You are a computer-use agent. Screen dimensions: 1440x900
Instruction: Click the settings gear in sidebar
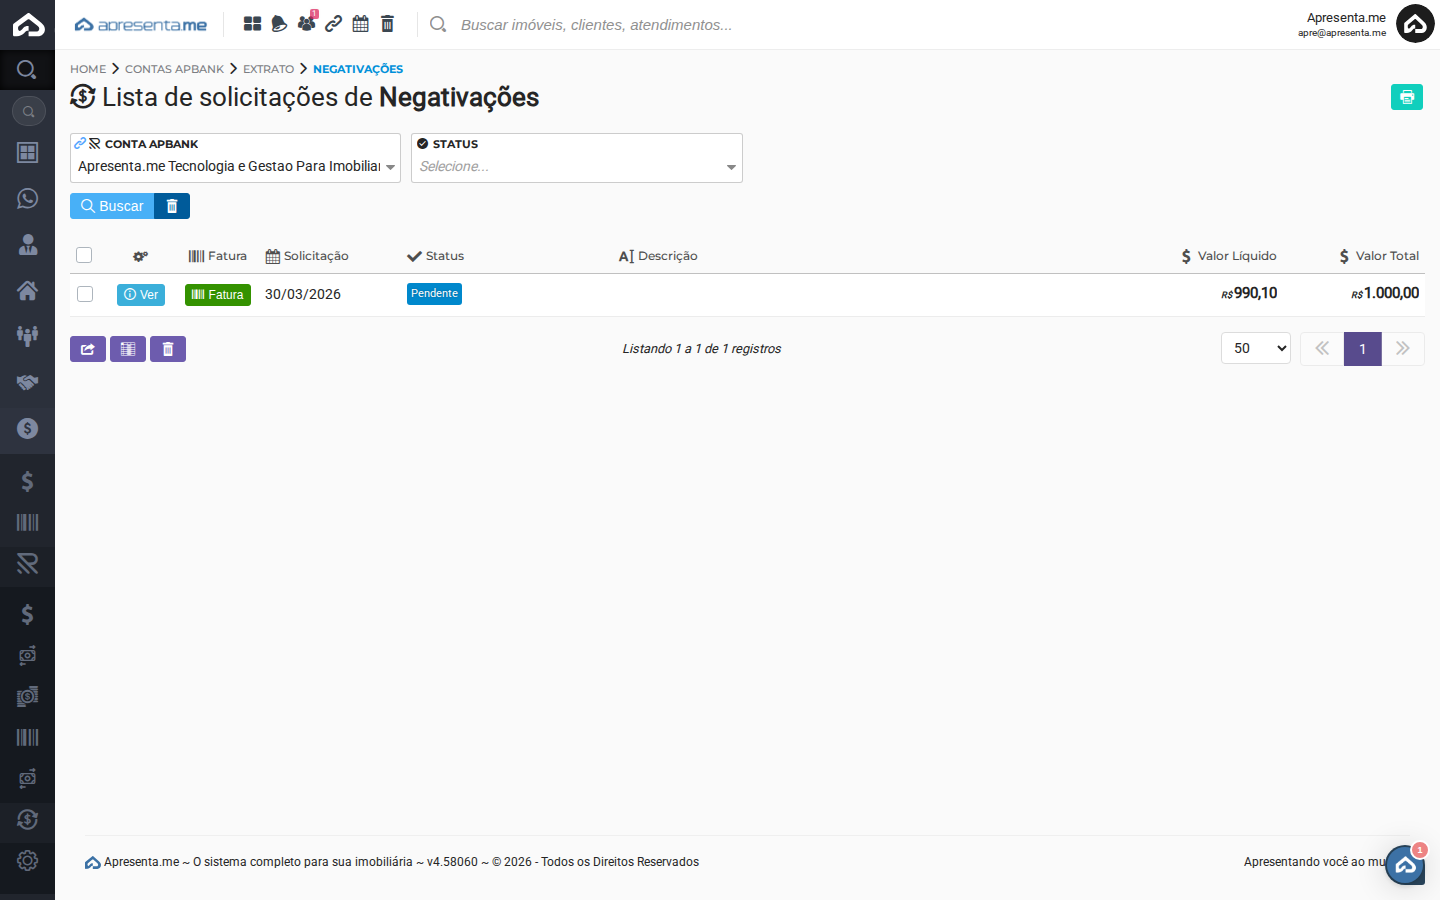coord(27,860)
